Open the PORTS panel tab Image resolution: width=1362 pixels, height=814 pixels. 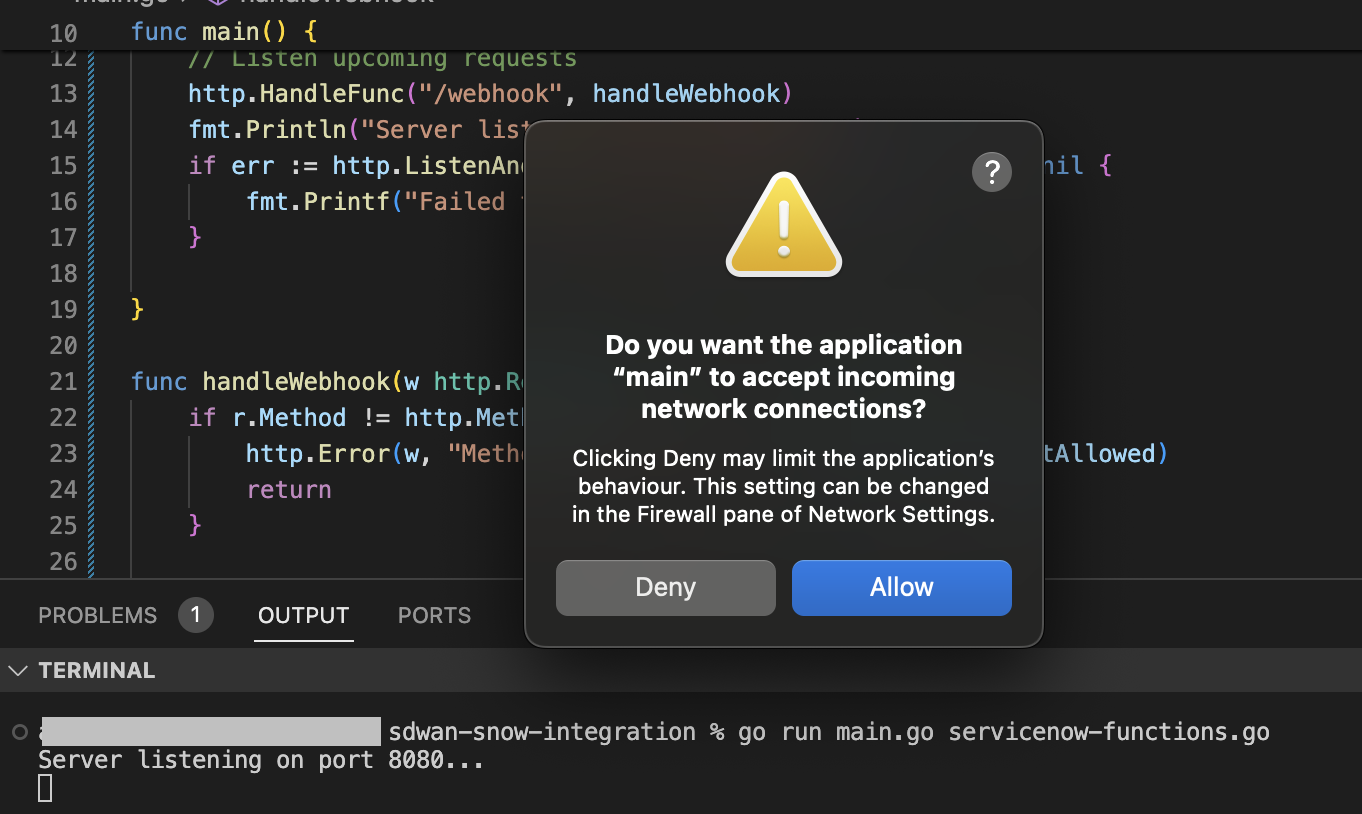pos(434,615)
